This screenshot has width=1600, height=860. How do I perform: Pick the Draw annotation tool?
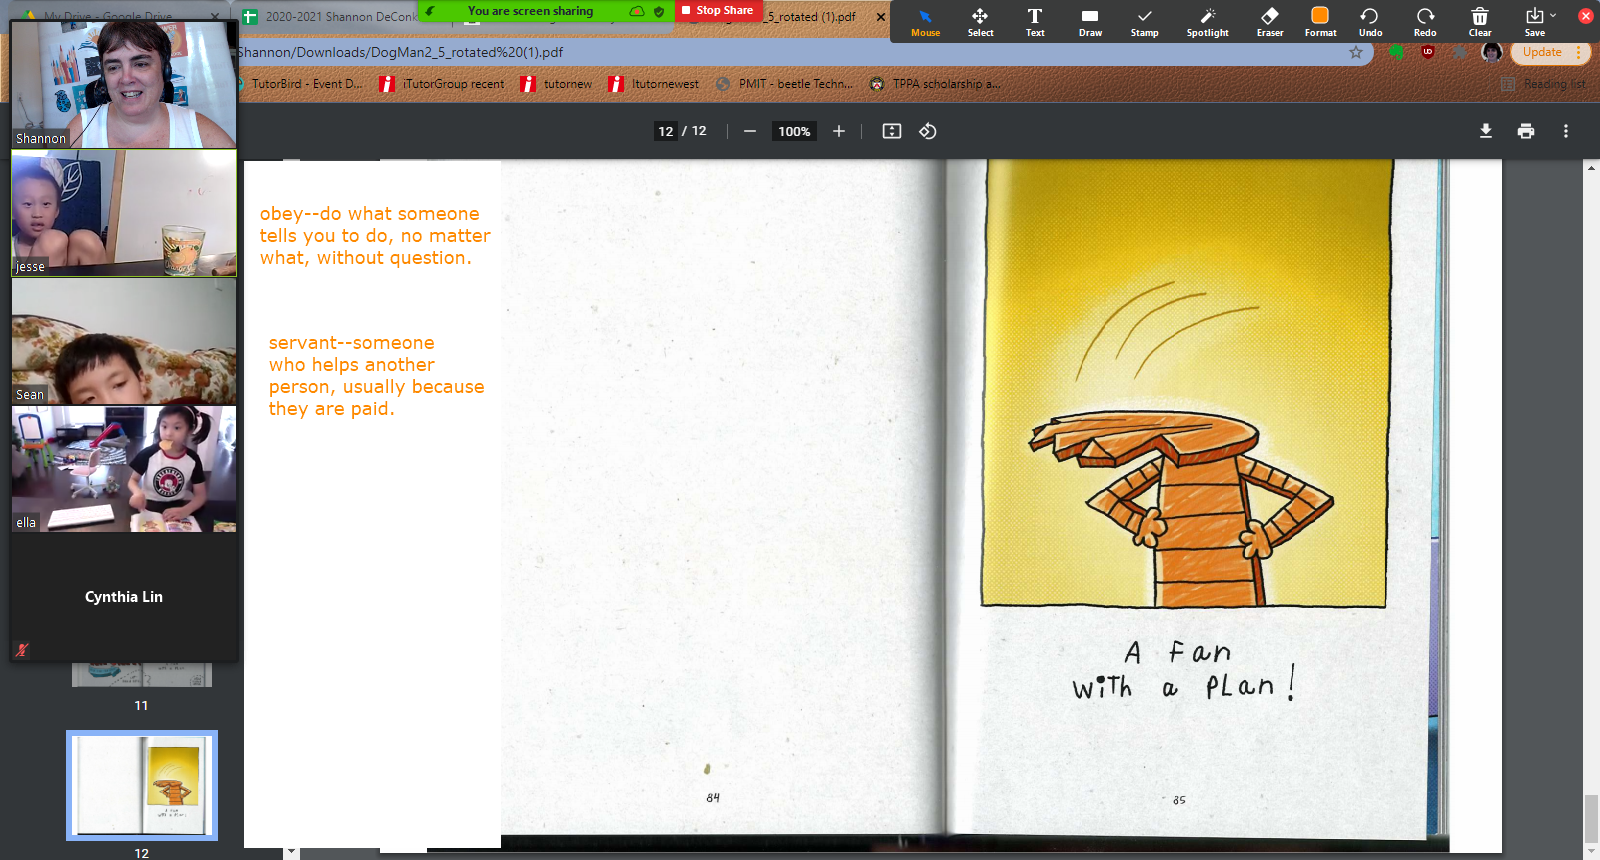(1090, 22)
